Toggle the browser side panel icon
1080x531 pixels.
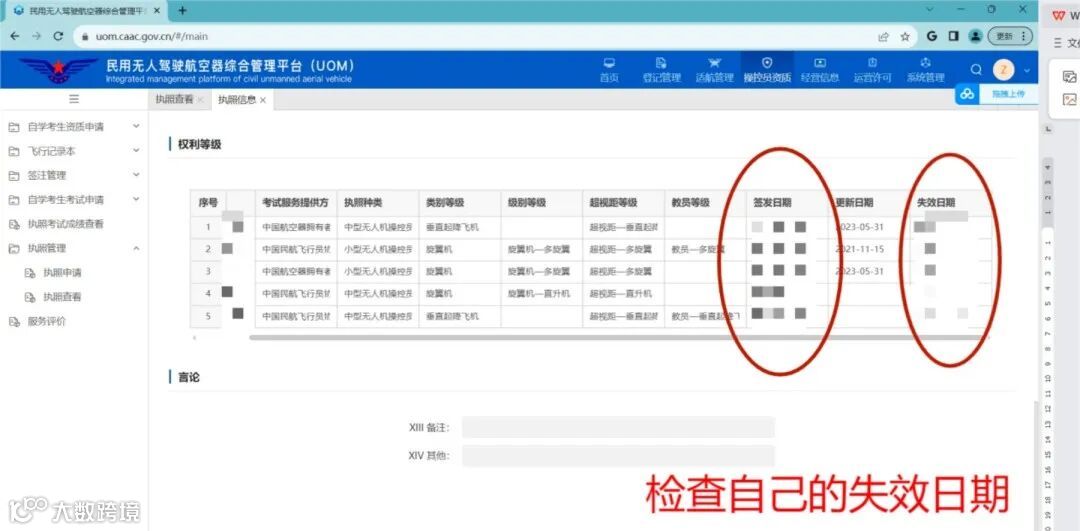point(953,37)
